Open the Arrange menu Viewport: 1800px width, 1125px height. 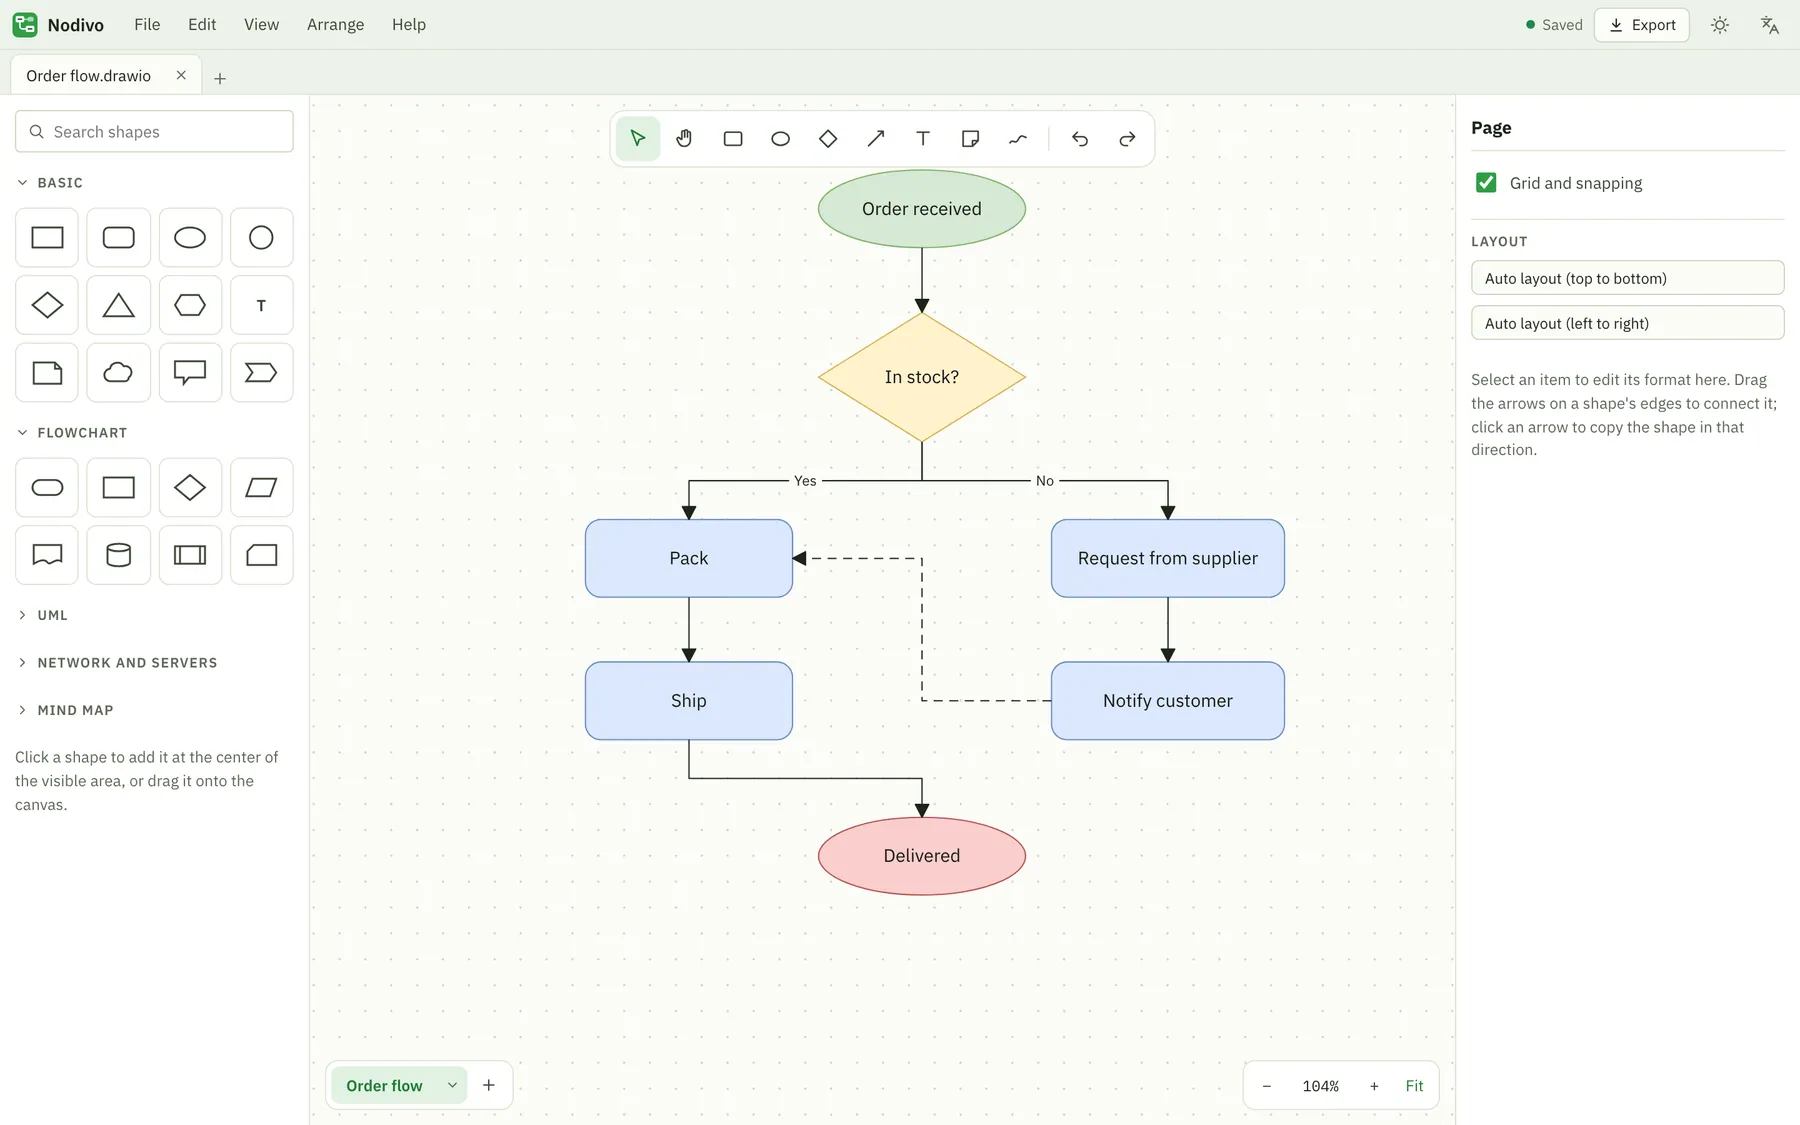335,25
